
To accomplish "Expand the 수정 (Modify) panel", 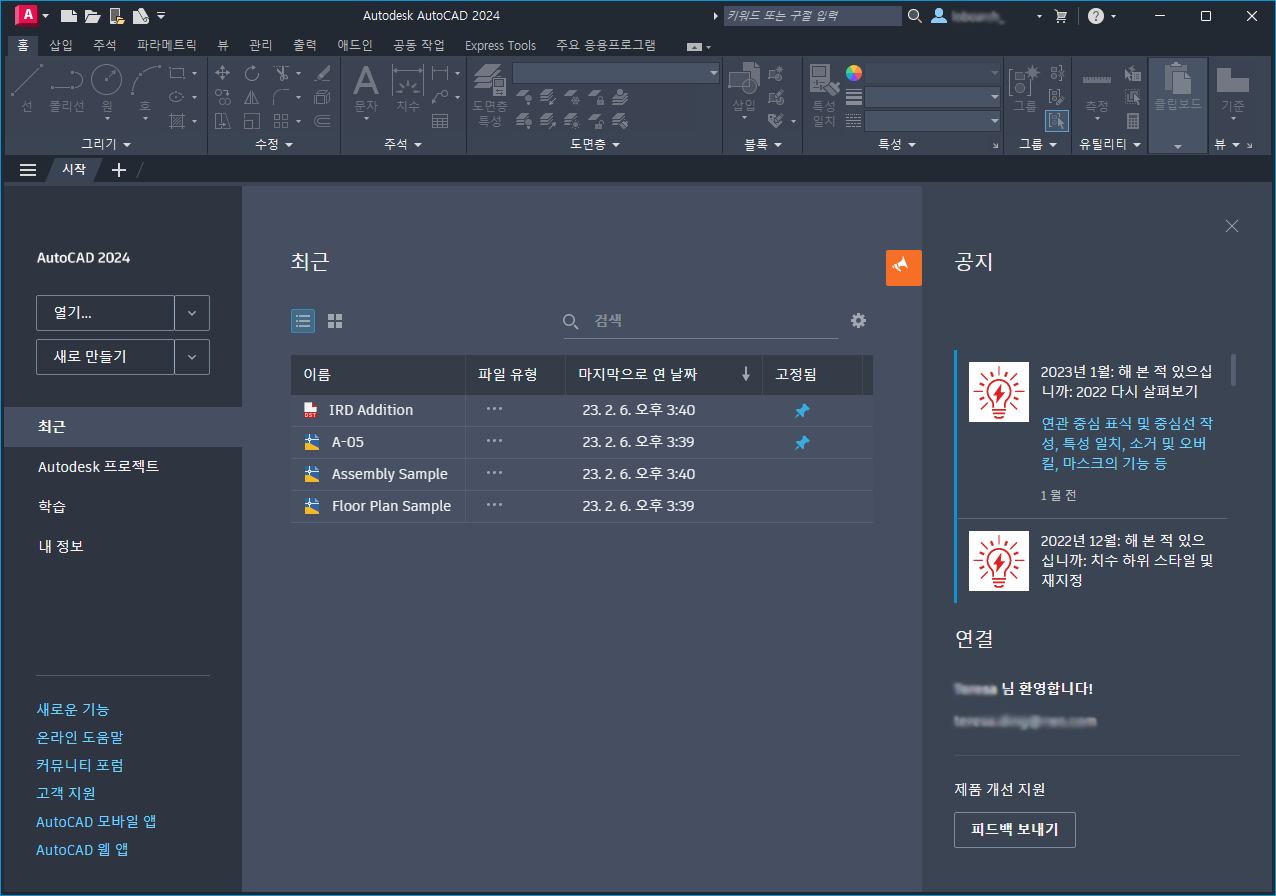I will pos(274,145).
